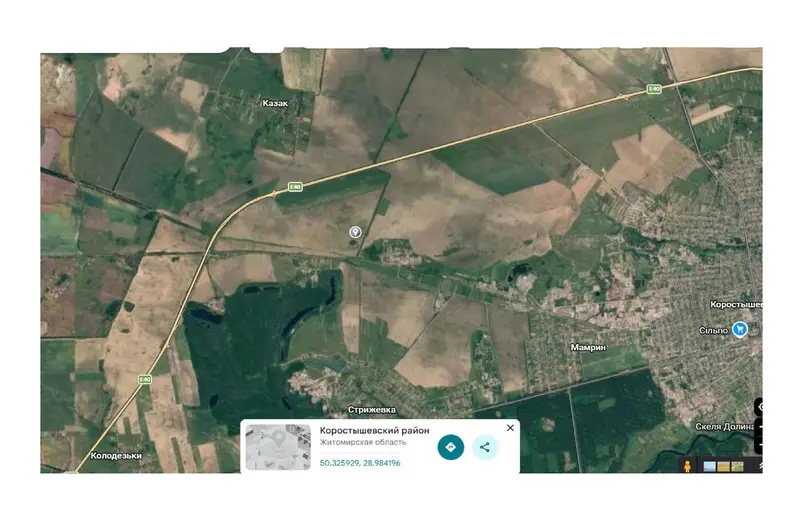
Task: Select the green terrain imagery thumbnail
Action: (x=737, y=466)
